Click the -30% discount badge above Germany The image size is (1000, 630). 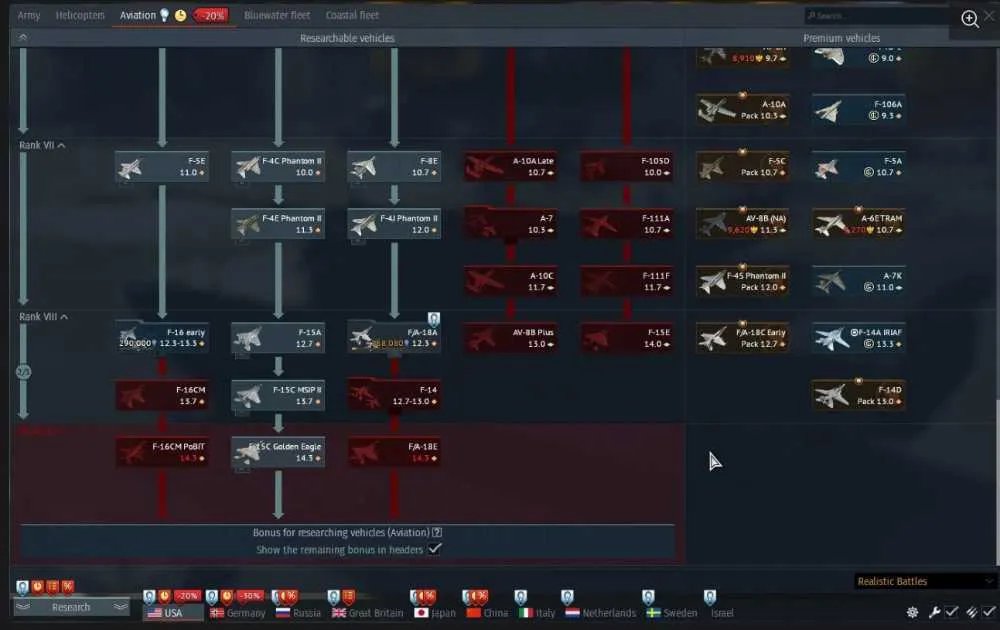coord(249,596)
